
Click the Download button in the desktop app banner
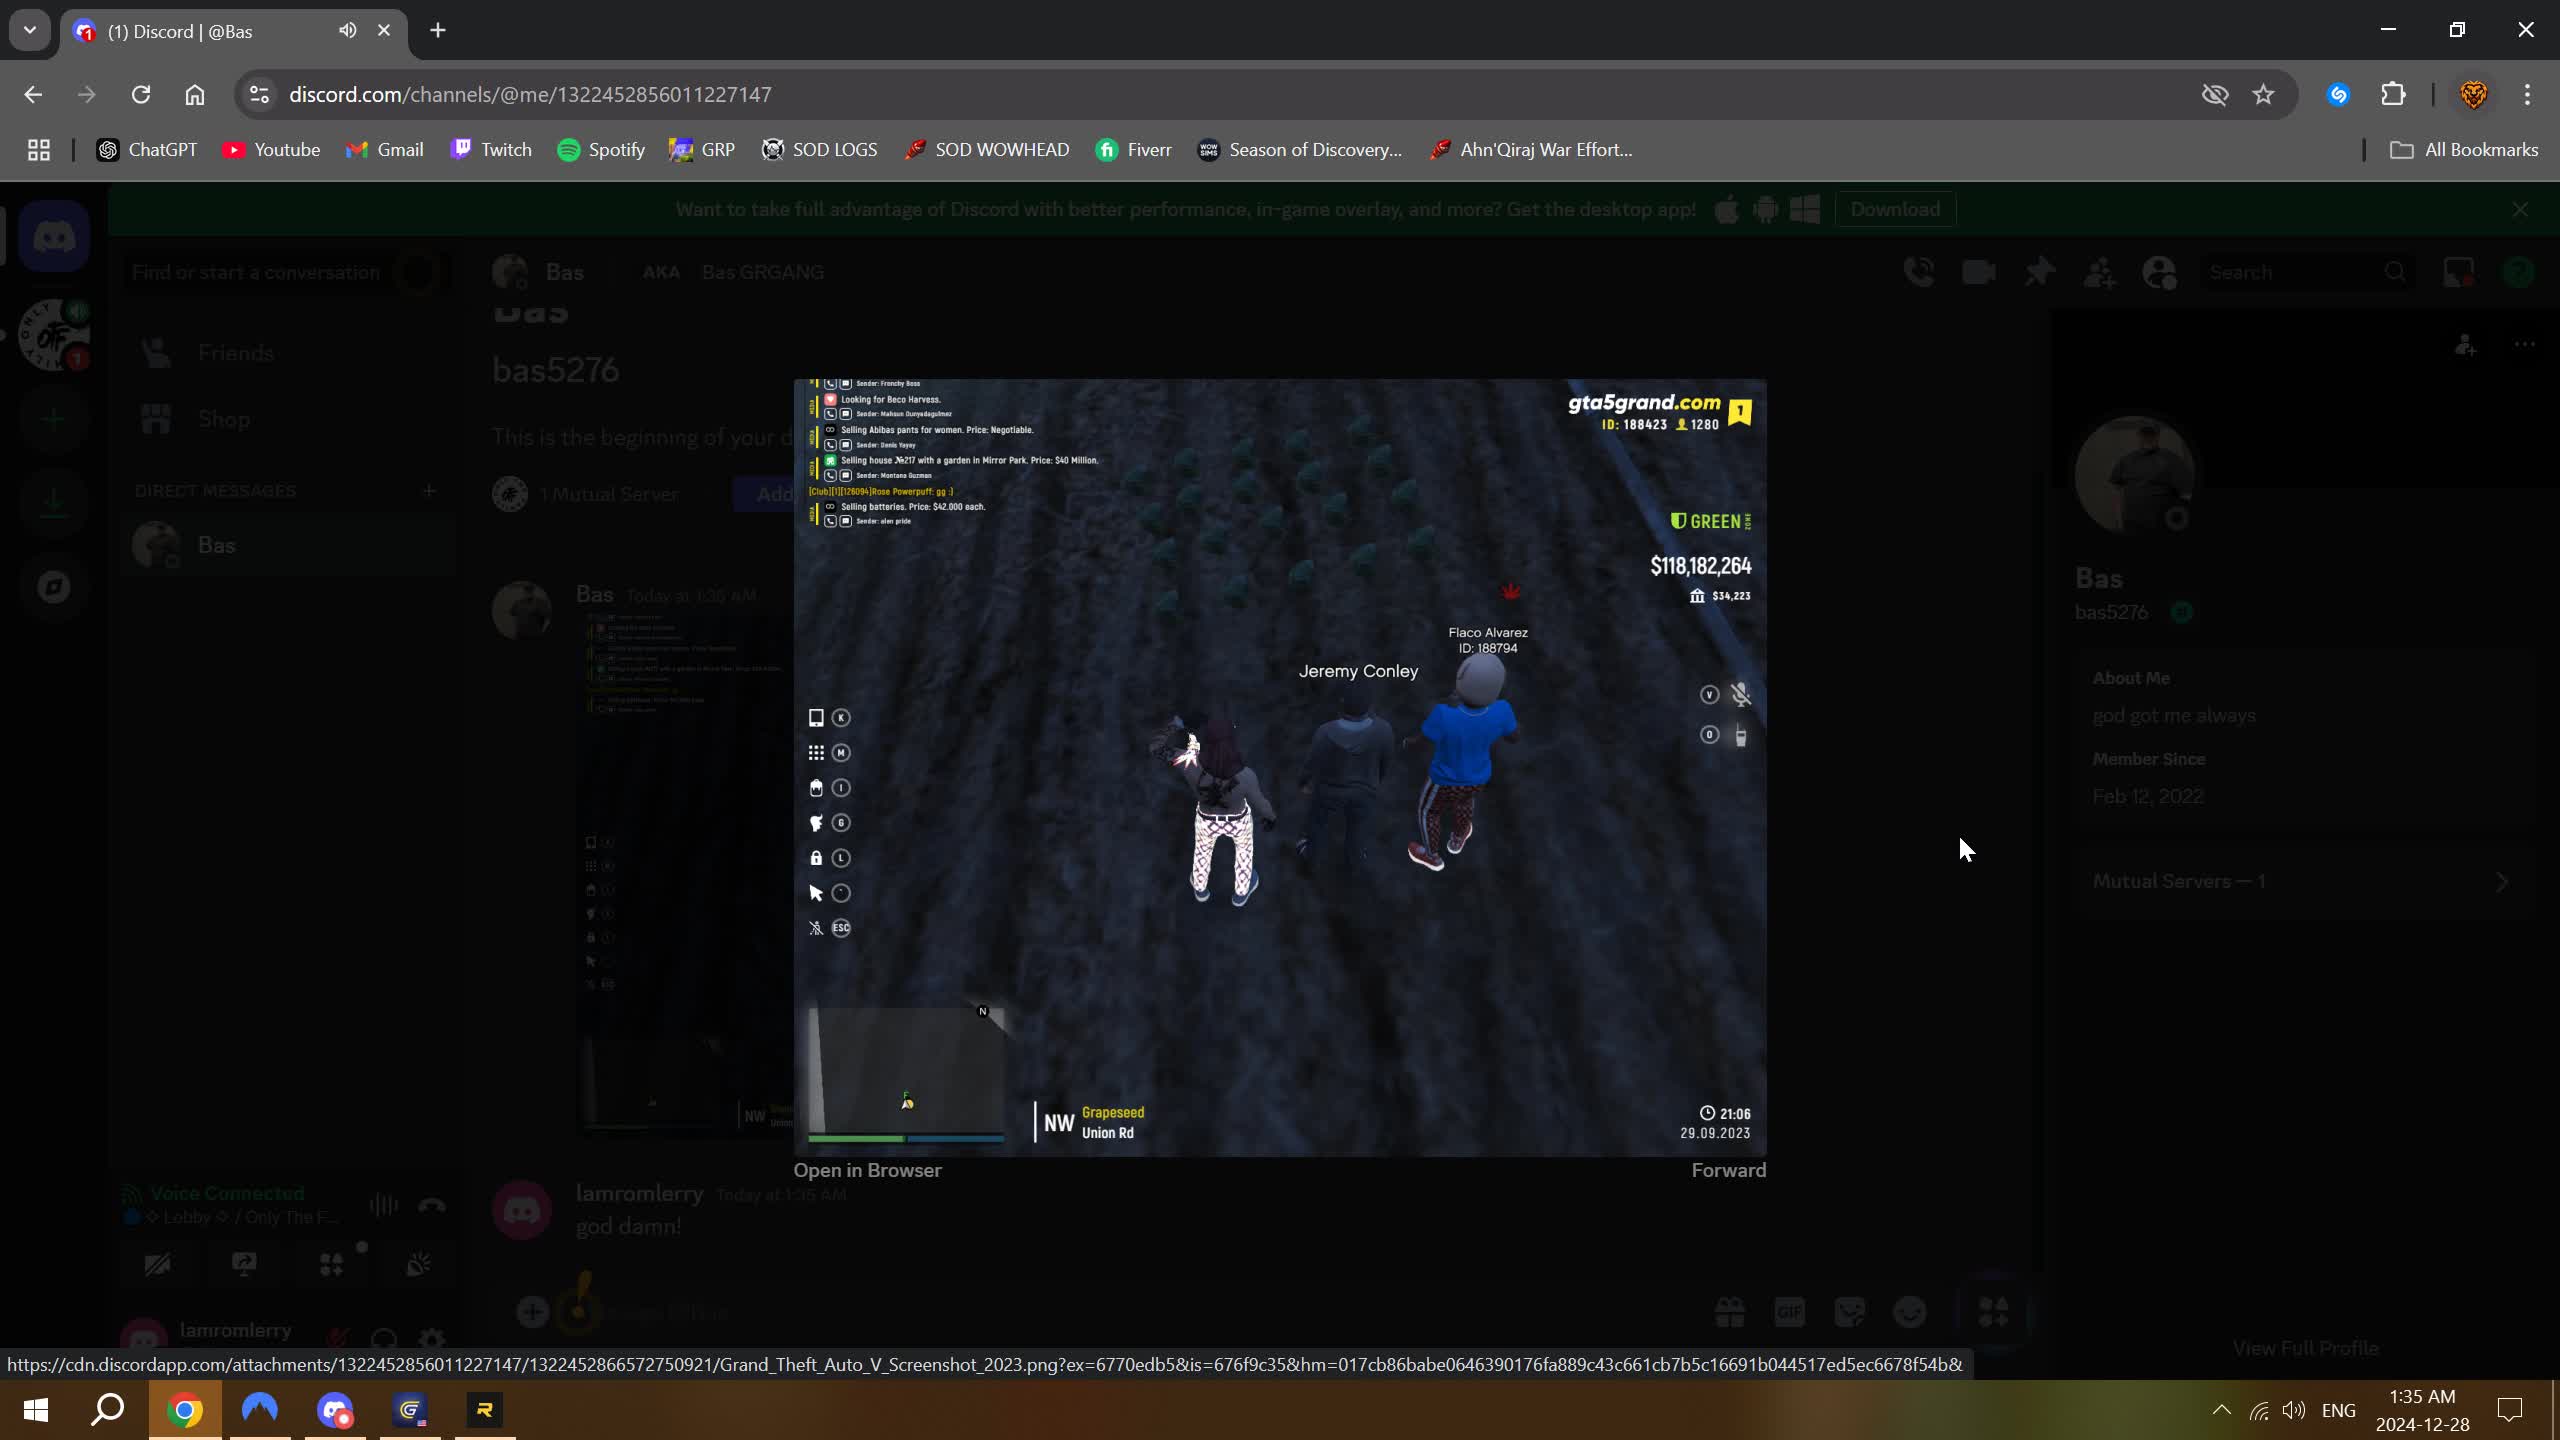(x=1893, y=208)
